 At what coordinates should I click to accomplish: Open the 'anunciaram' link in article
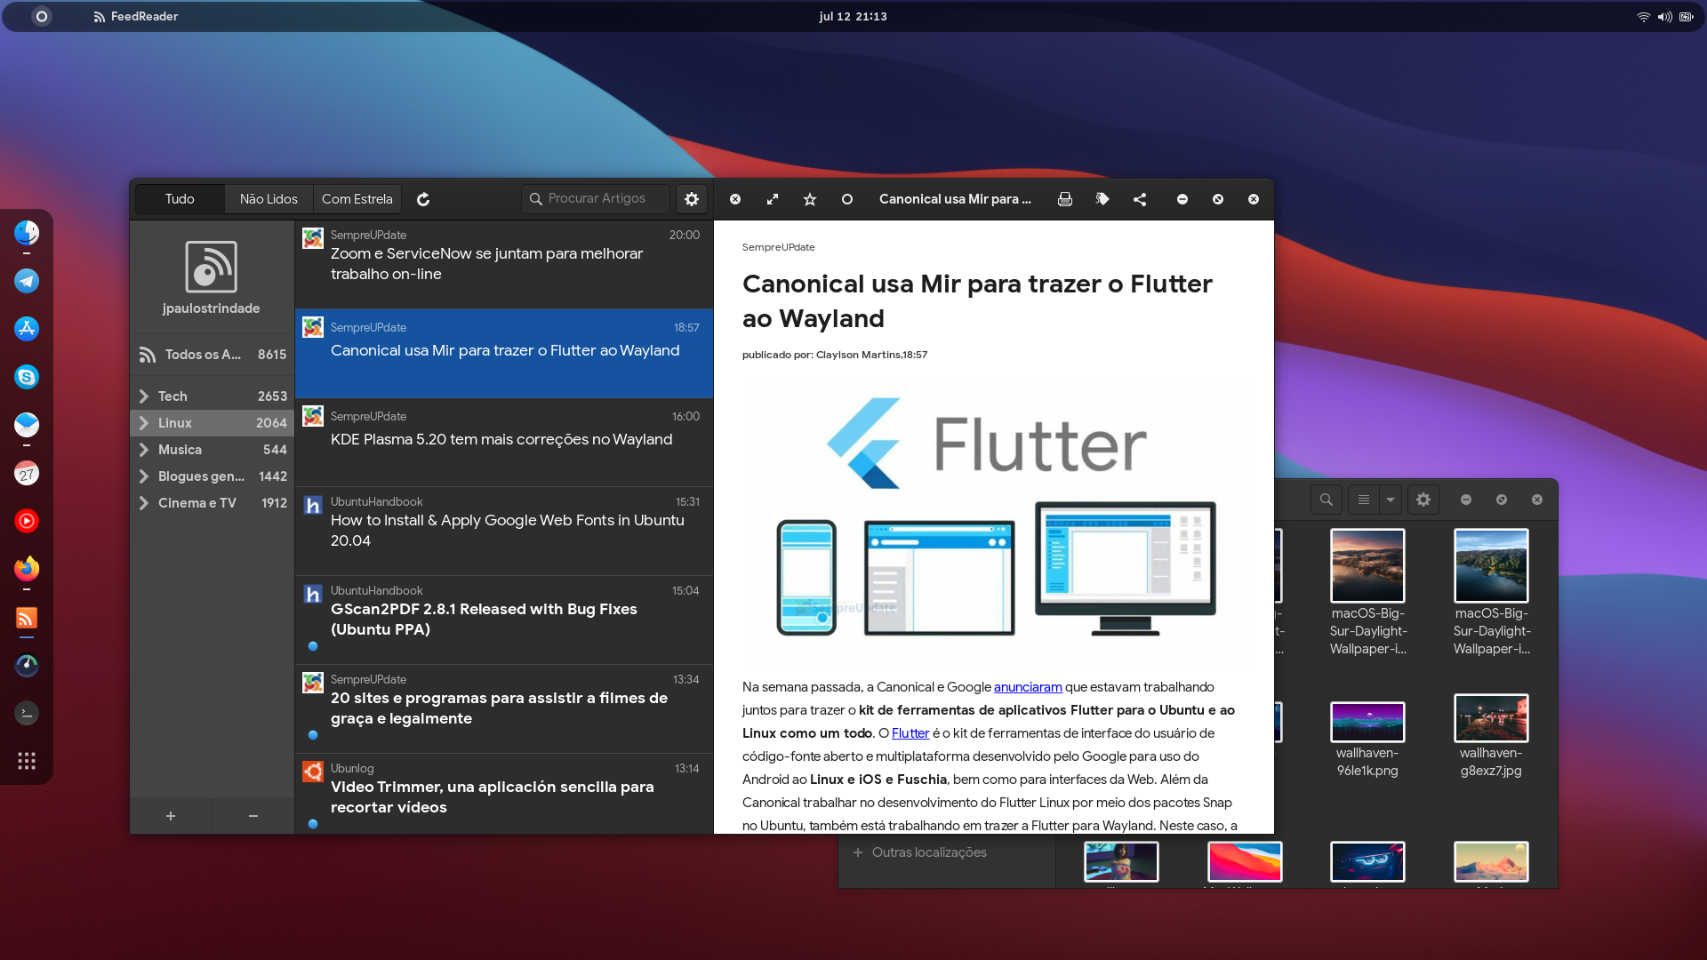1027,687
